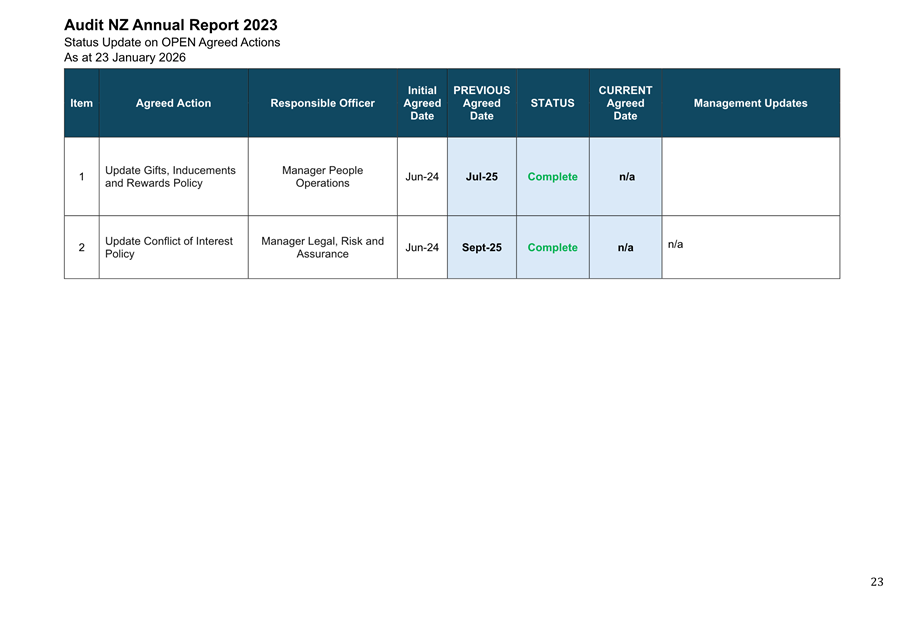Image resolution: width=899 pixels, height=626 pixels.
Task: Select the "Sept-25" previous agreed date
Action: click(481, 247)
